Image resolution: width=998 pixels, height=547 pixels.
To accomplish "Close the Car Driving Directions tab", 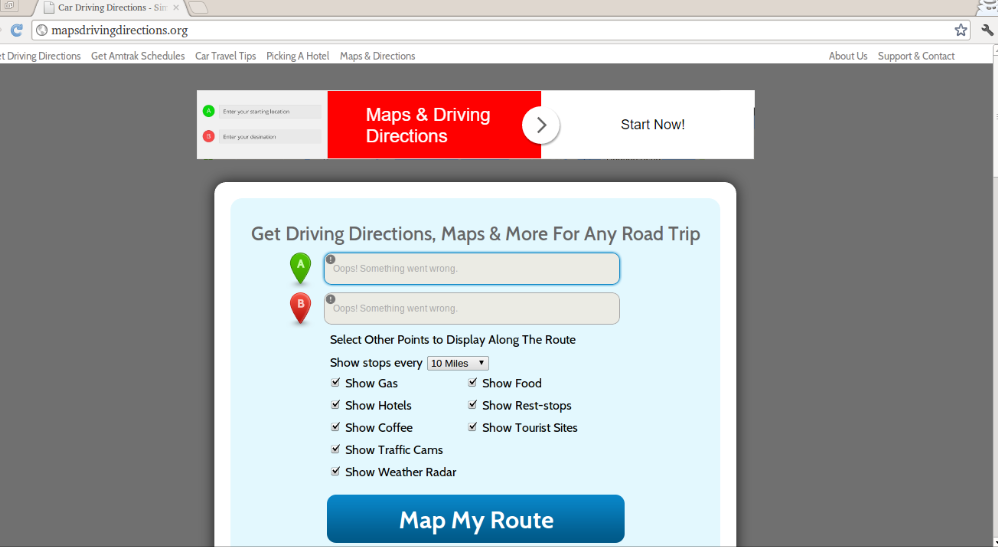I will click(x=176, y=8).
